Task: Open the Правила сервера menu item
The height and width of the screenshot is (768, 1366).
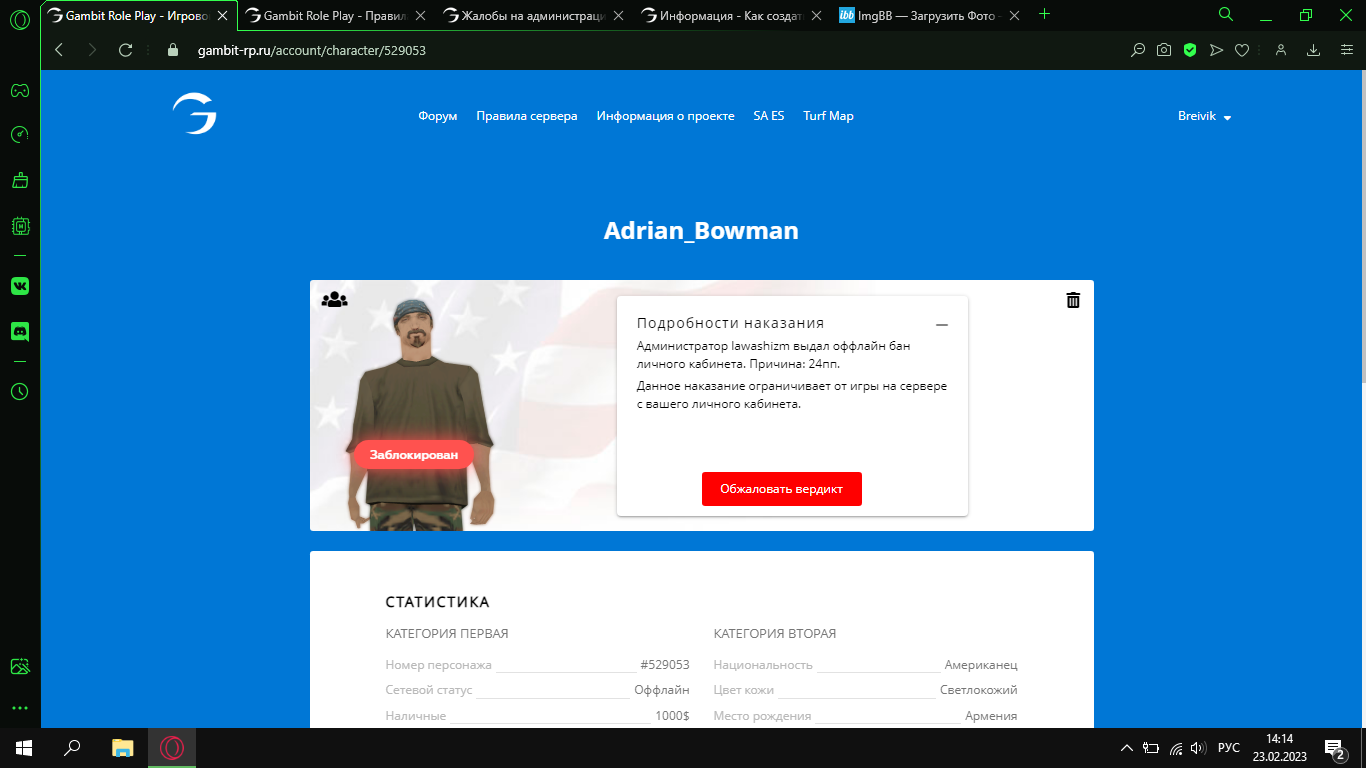Action: click(526, 116)
